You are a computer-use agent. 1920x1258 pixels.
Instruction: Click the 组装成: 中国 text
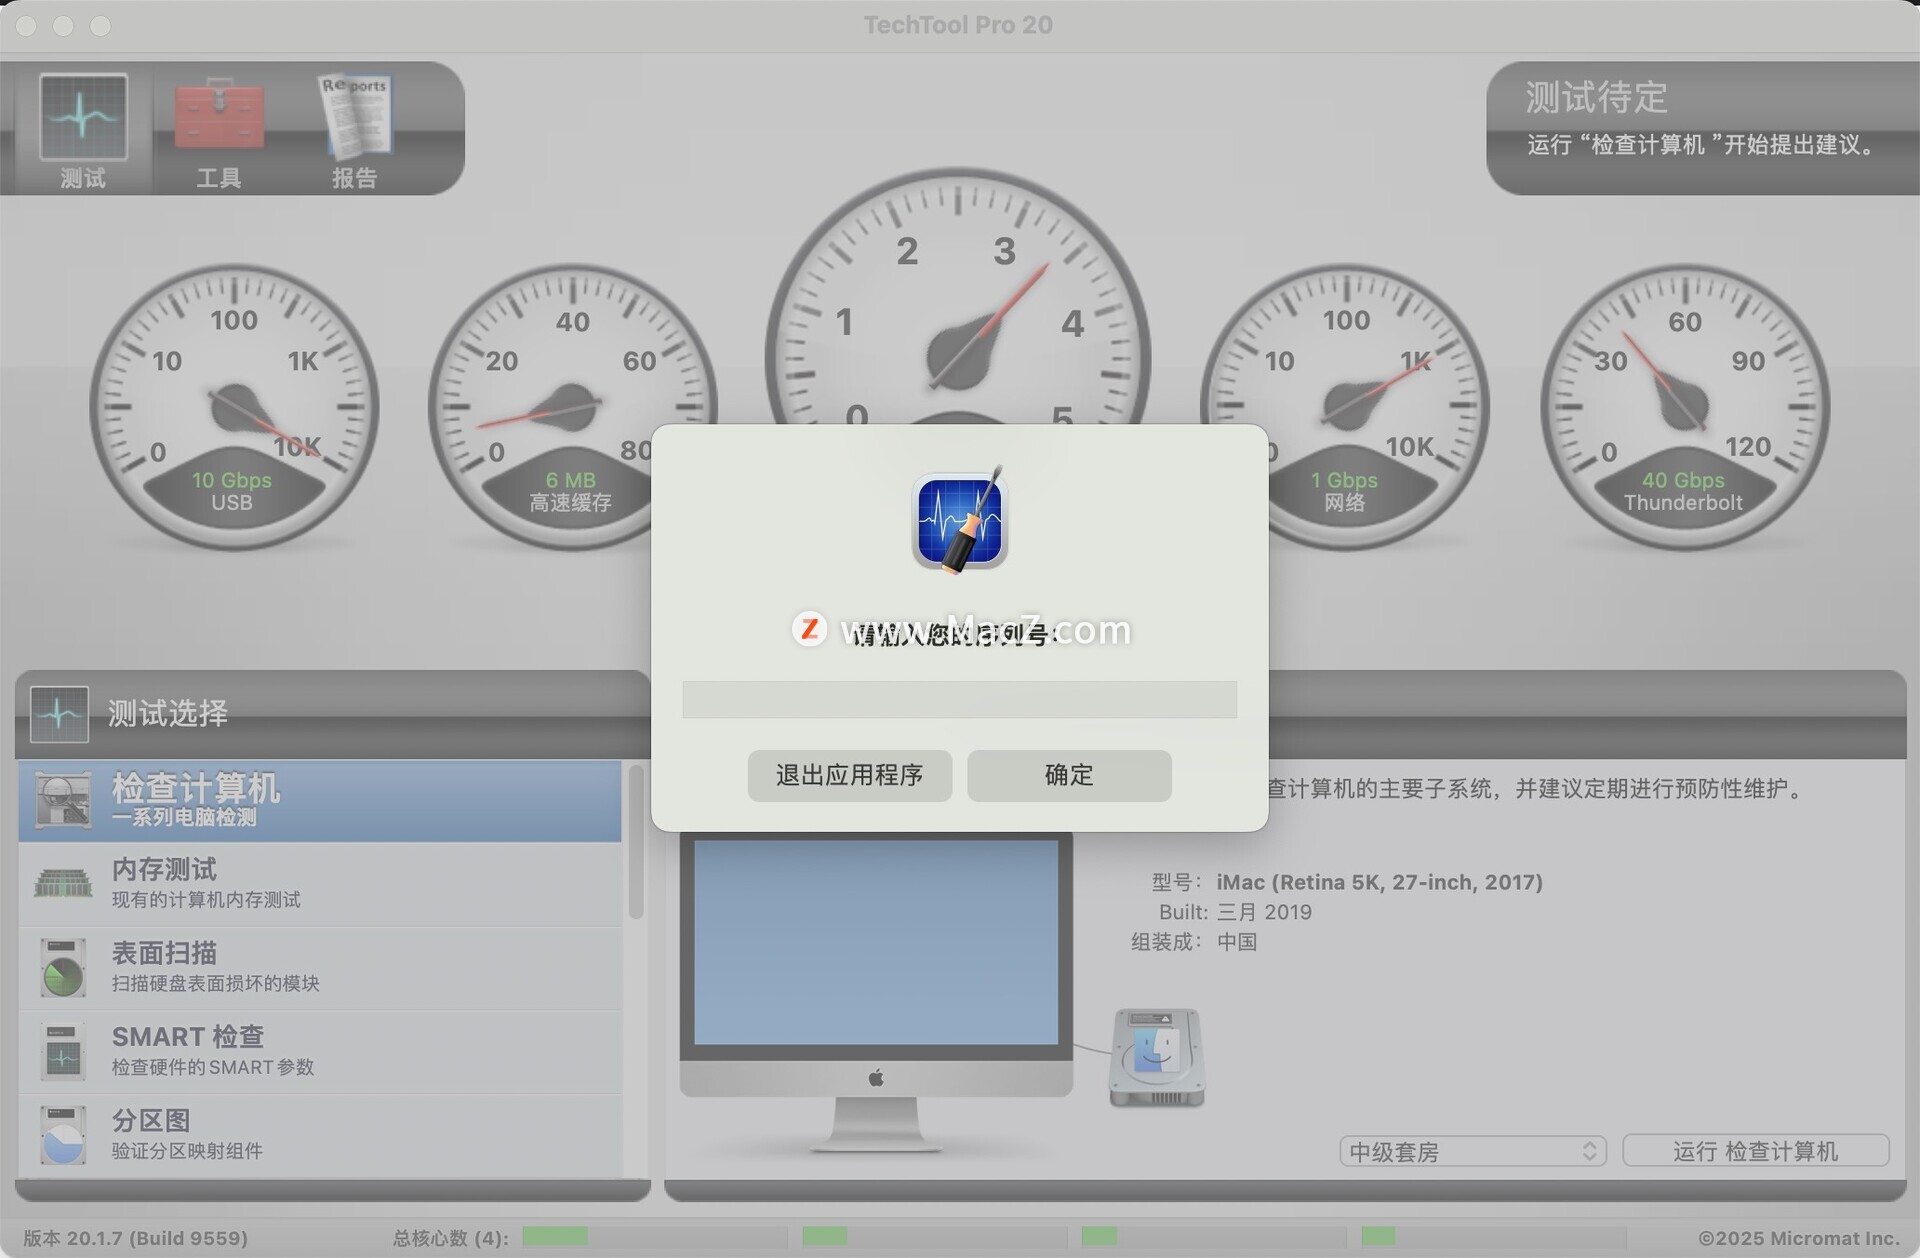1194,942
